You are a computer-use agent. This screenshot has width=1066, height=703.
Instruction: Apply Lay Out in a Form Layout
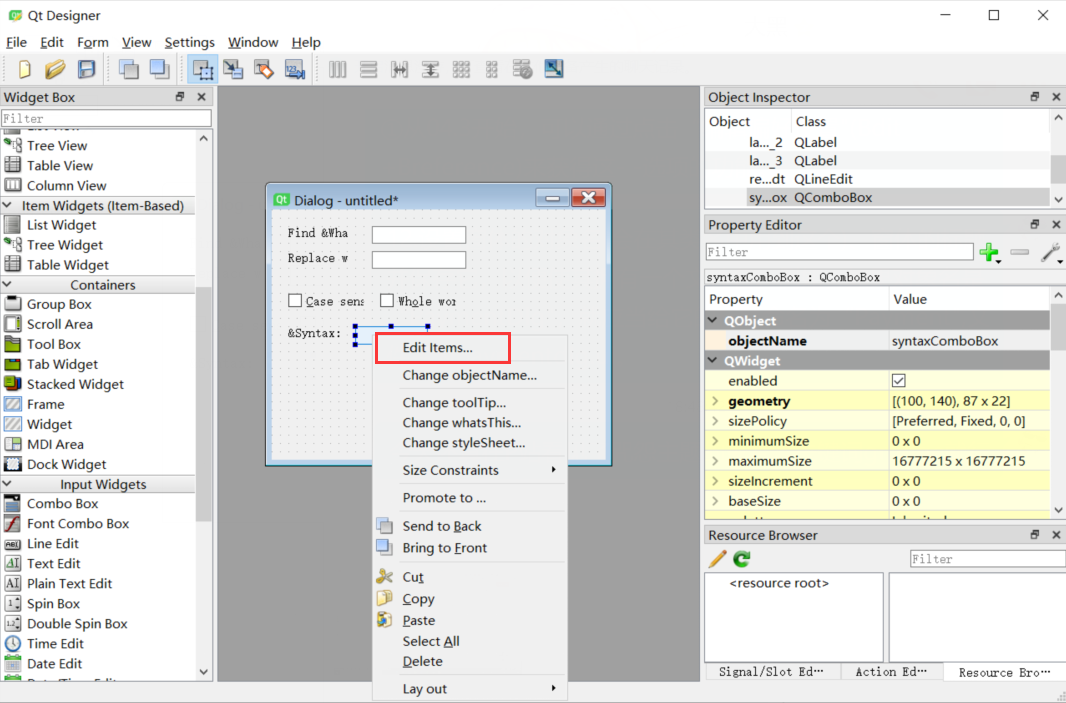point(492,69)
